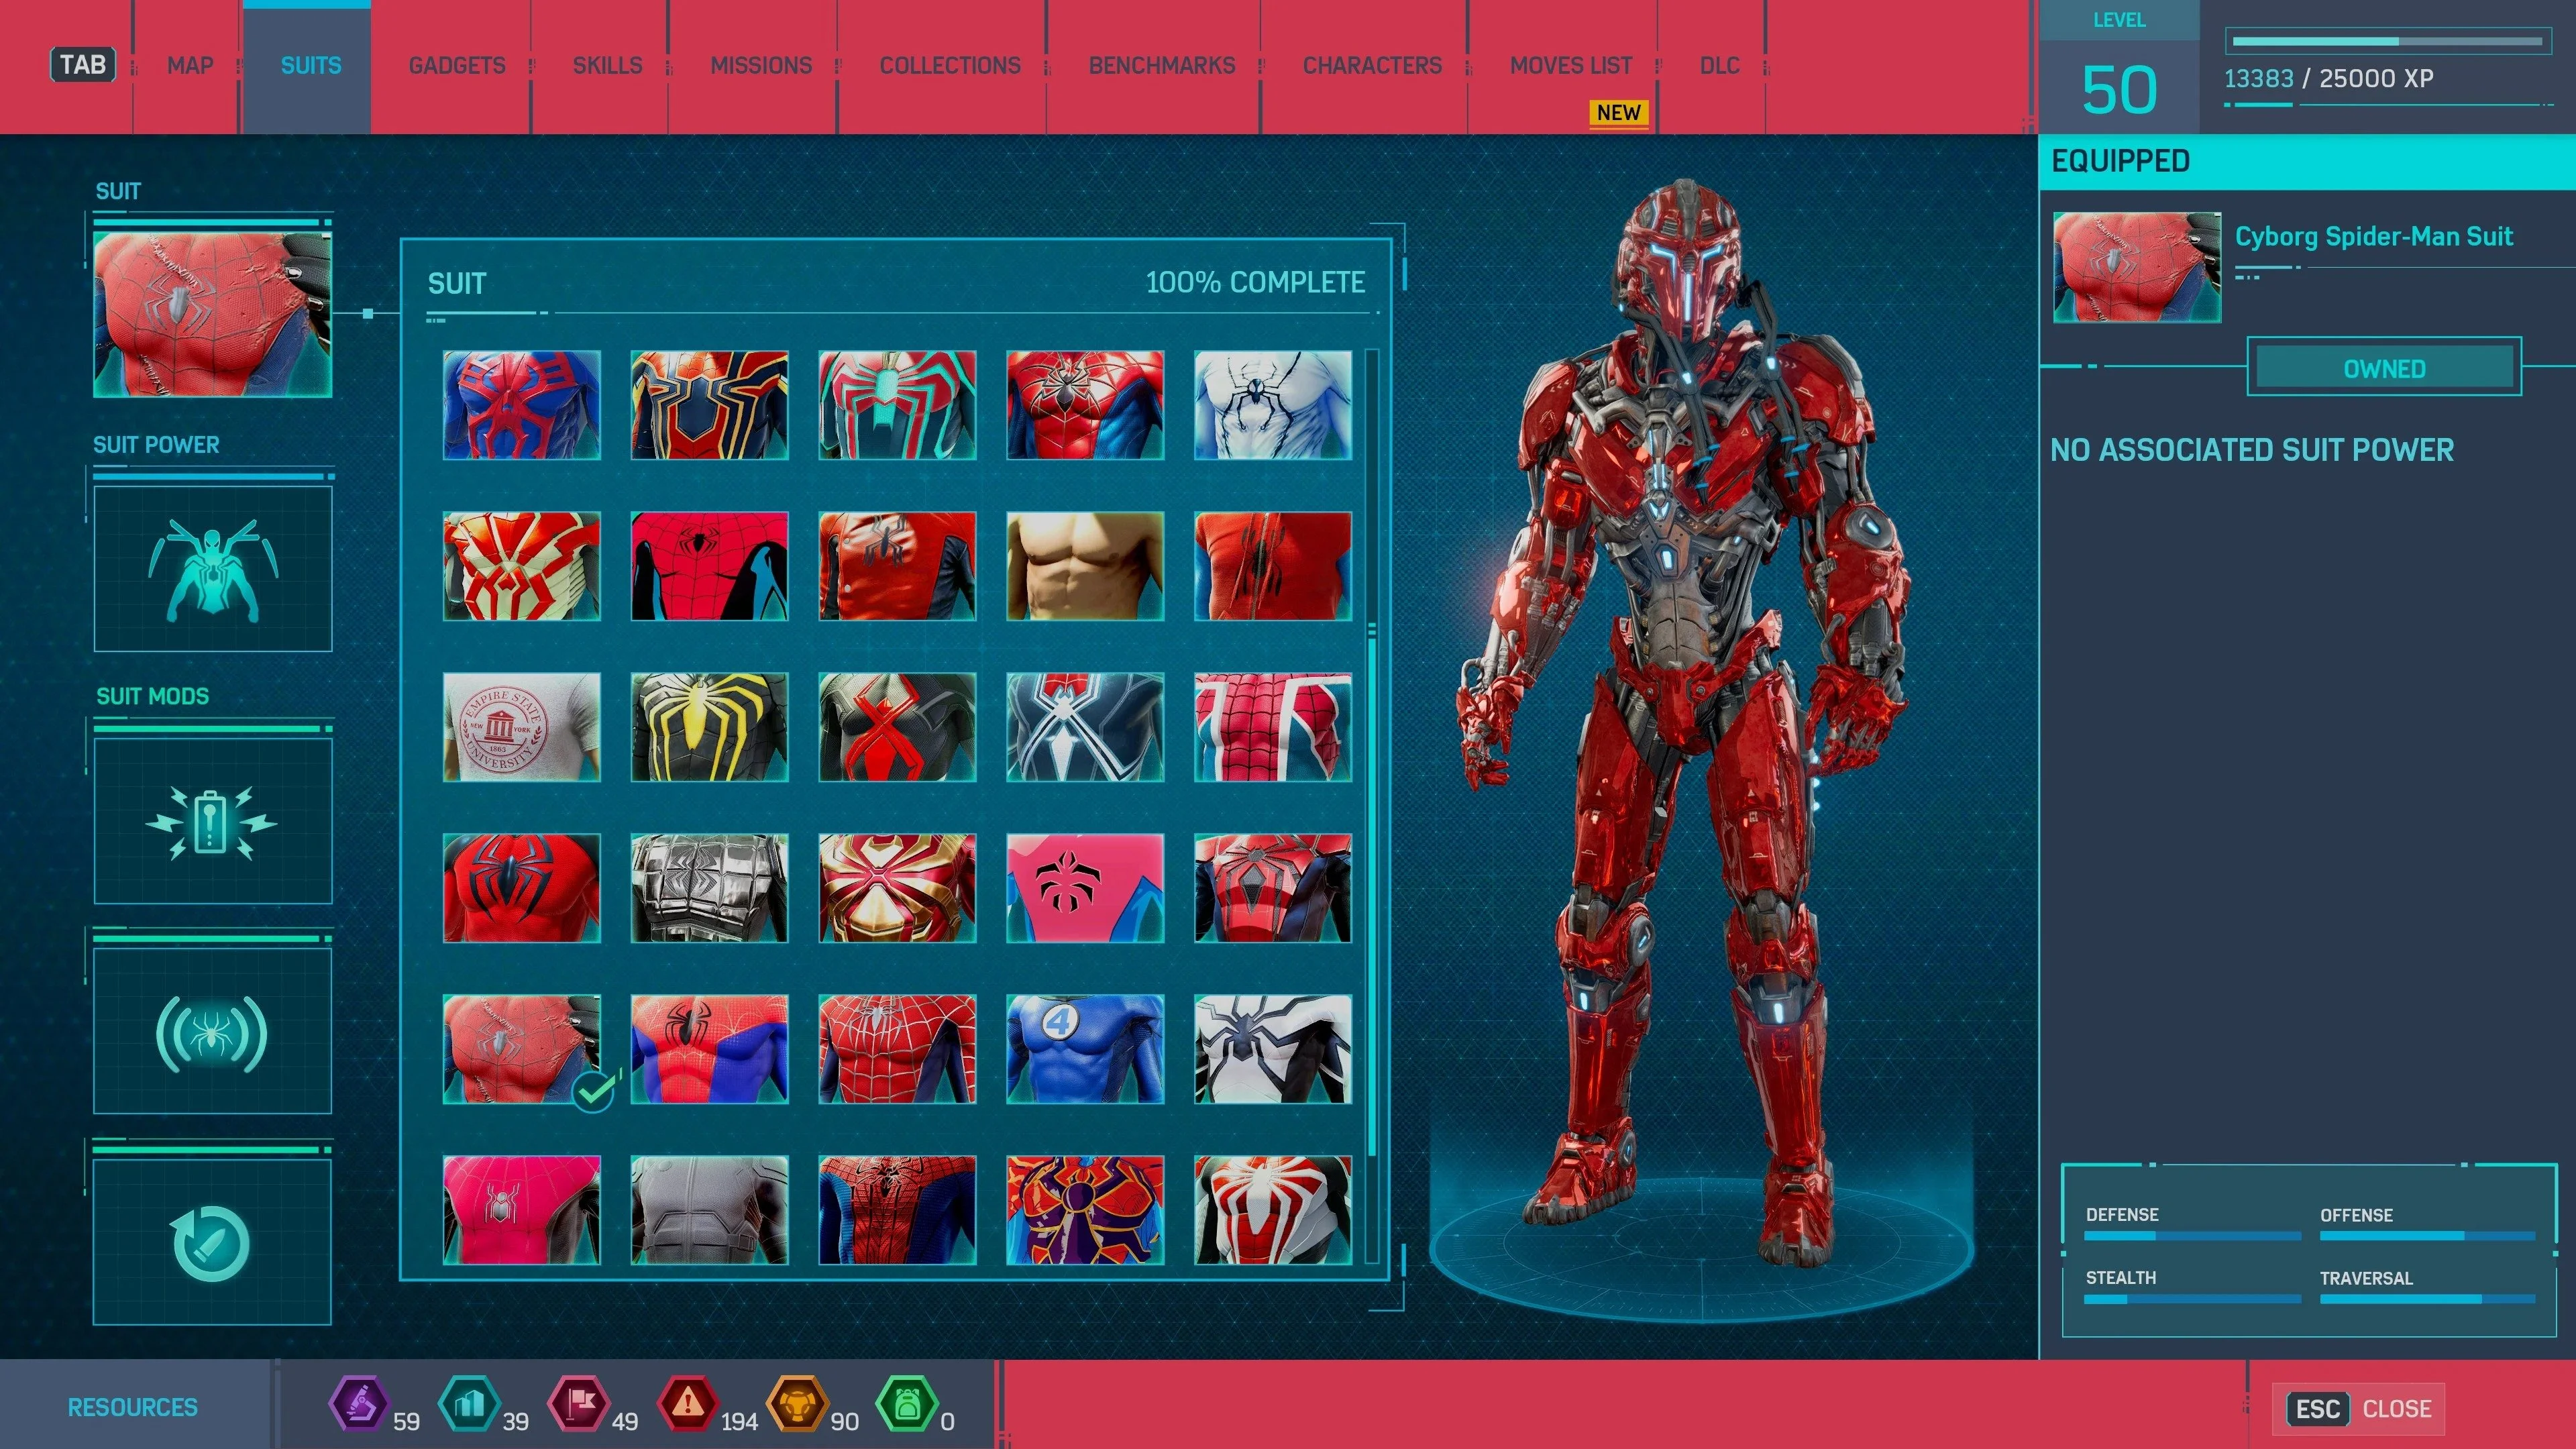Open the Moves List tab
The width and height of the screenshot is (2576, 1449).
(1570, 66)
